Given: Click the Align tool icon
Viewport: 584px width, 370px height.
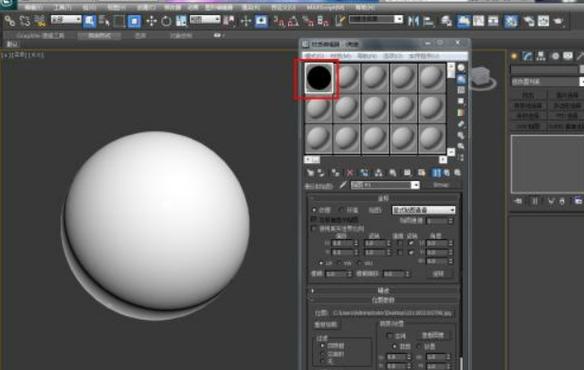Looking at the screenshot, I should pos(428,21).
